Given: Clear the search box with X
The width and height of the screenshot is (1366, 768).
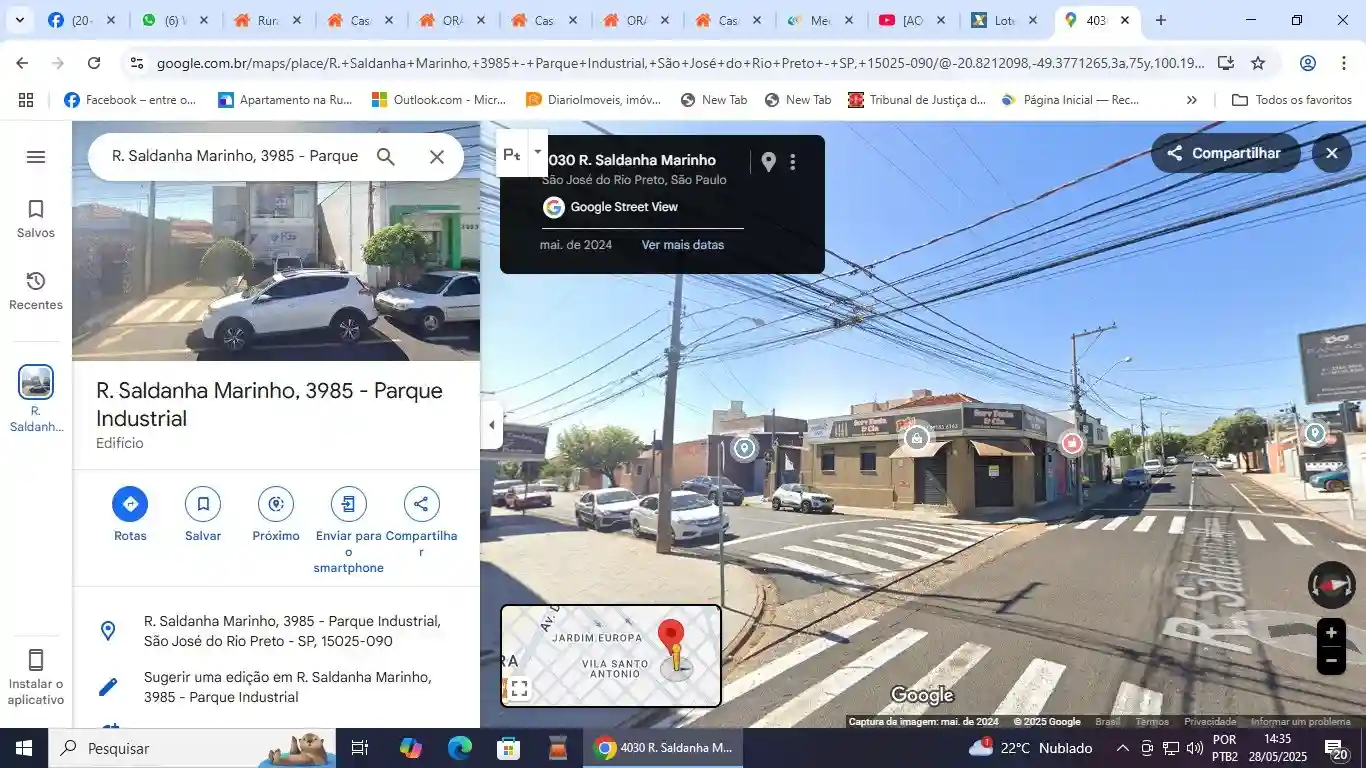Looking at the screenshot, I should [x=437, y=157].
